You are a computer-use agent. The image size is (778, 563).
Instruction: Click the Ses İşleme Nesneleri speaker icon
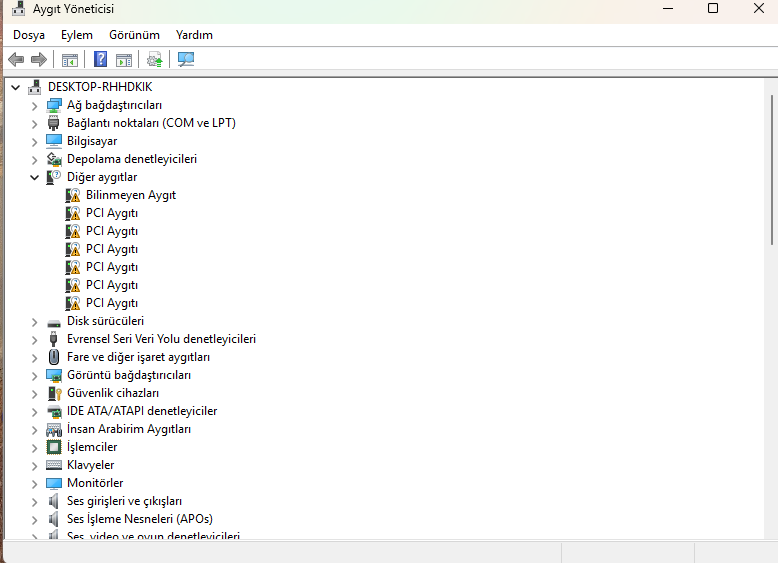(54, 519)
